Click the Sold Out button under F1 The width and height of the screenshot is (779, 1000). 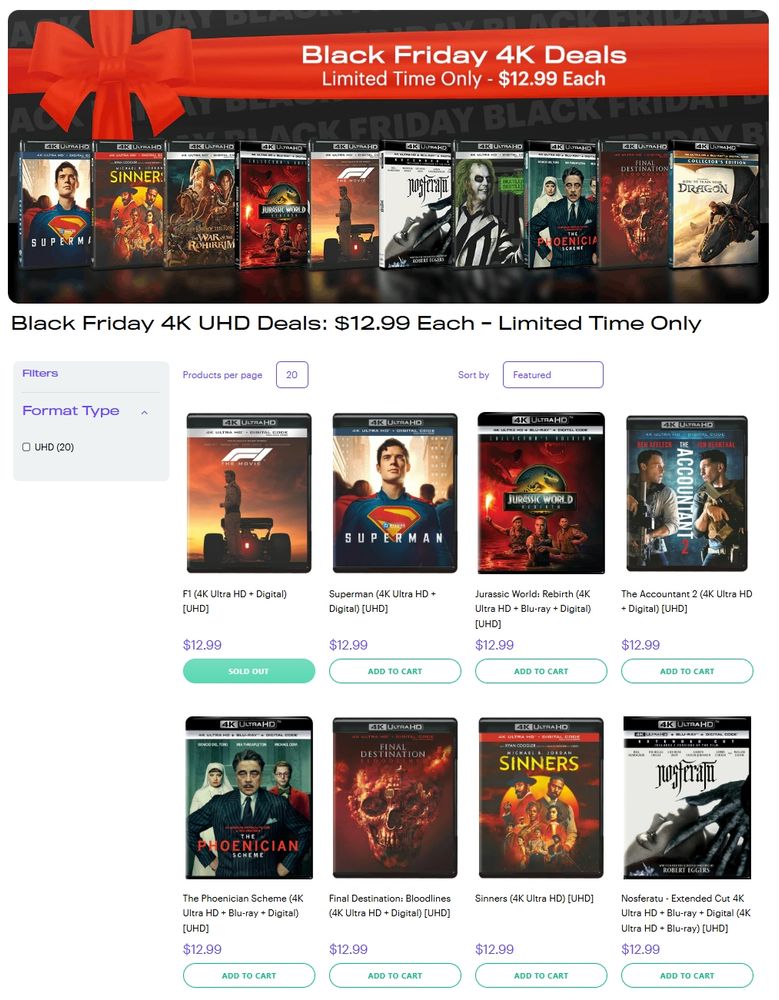249,671
